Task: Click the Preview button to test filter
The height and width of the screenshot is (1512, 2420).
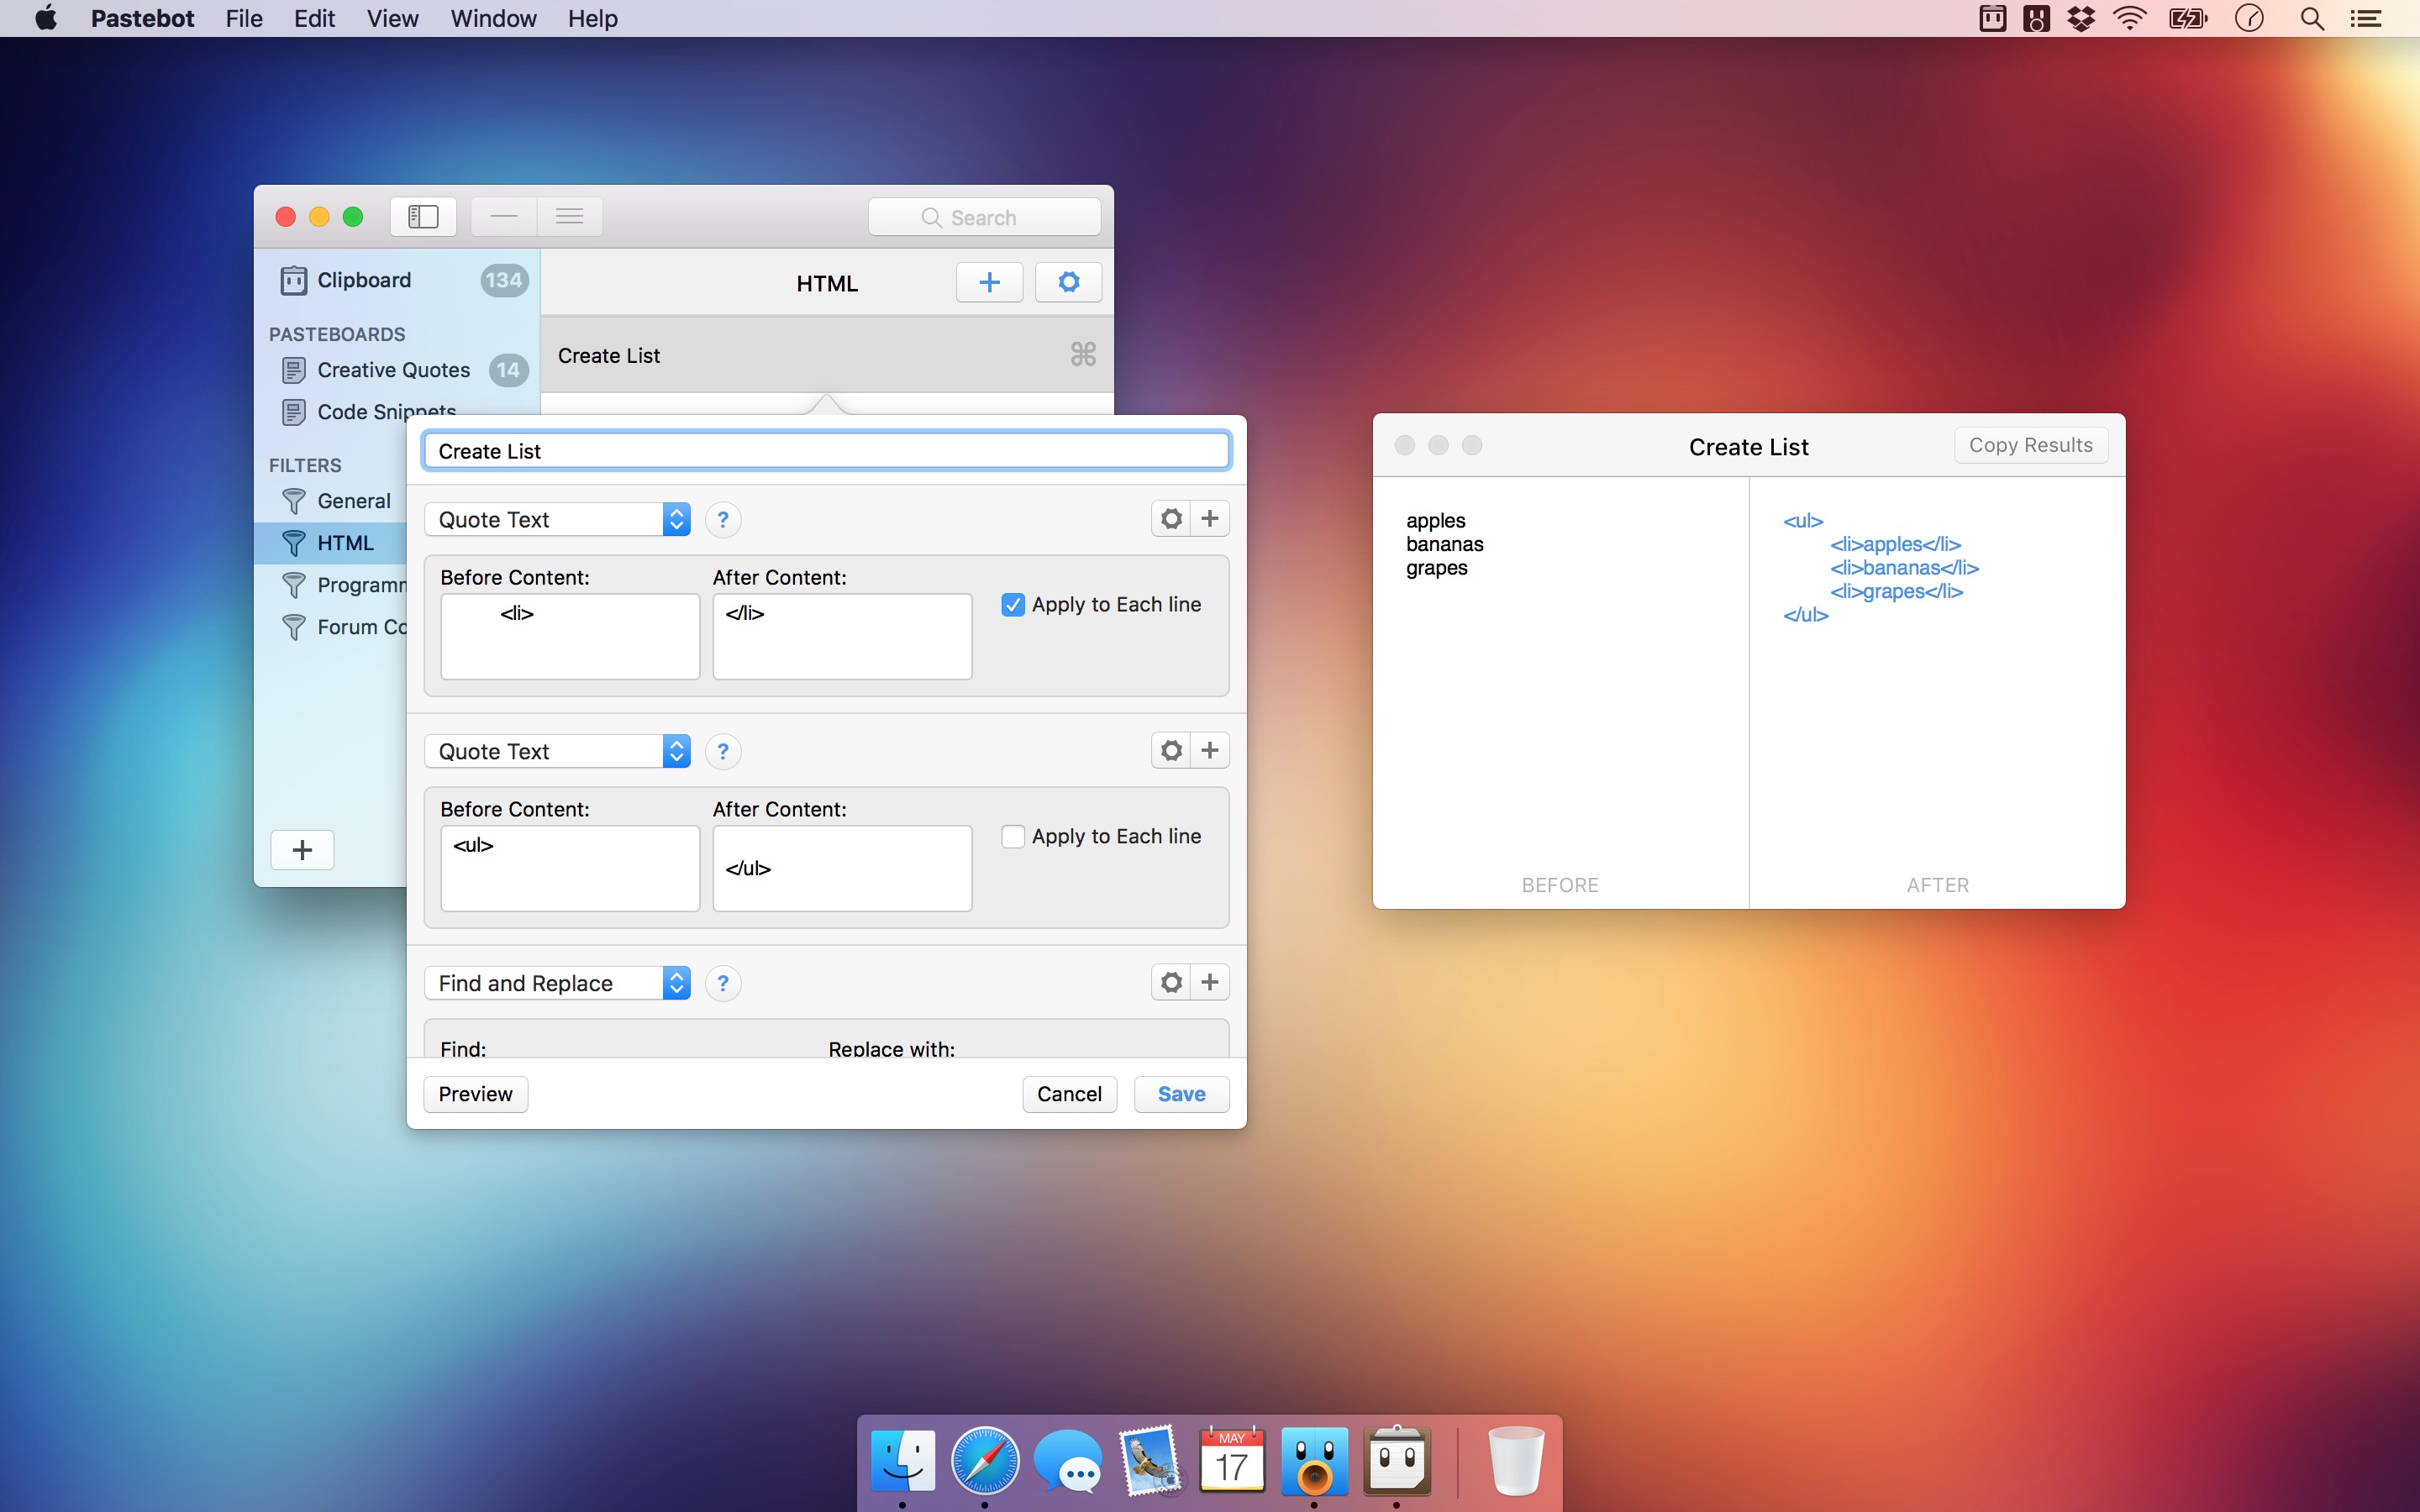Action: point(474,1092)
